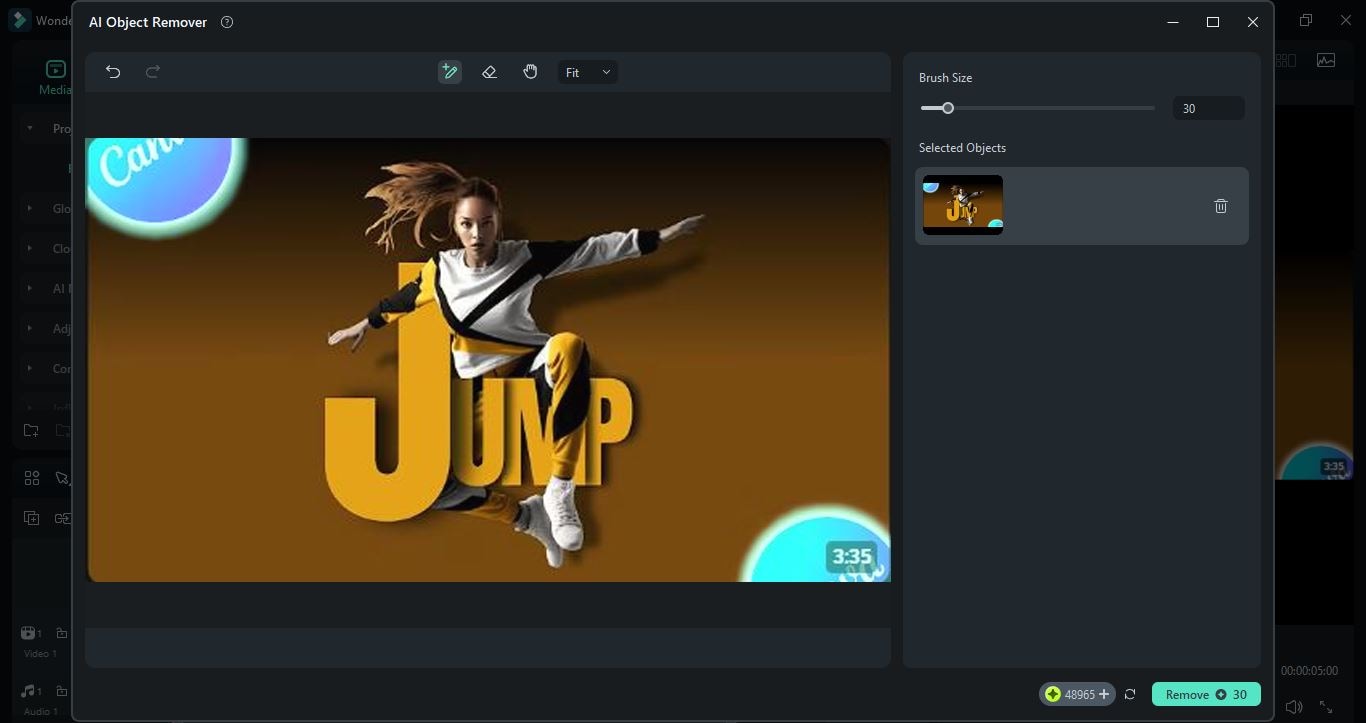
Task: Restore down the Filmora main window
Action: [1306, 20]
